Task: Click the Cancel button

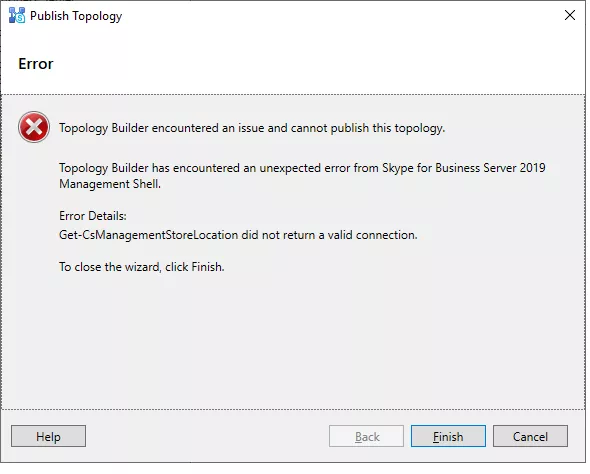Action: pyautogui.click(x=530, y=436)
